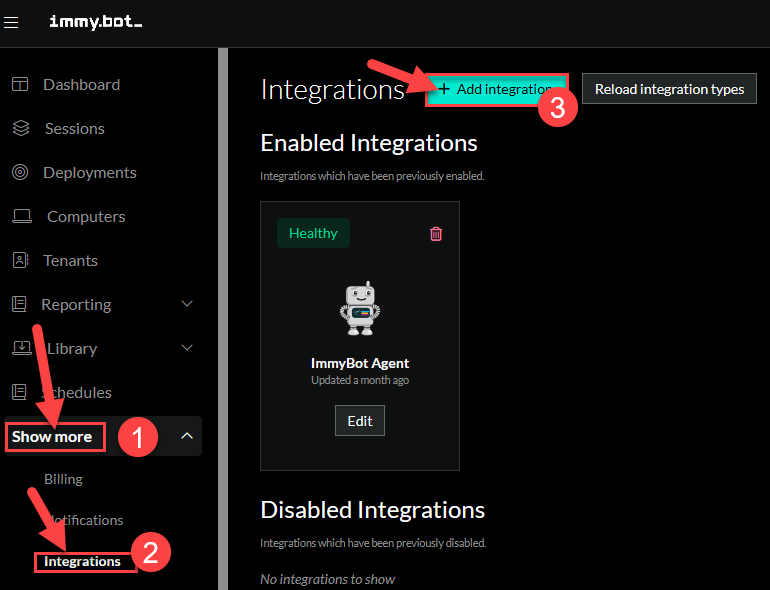Click the Computers laptop icon
Viewport: 770px width, 590px height.
21,217
